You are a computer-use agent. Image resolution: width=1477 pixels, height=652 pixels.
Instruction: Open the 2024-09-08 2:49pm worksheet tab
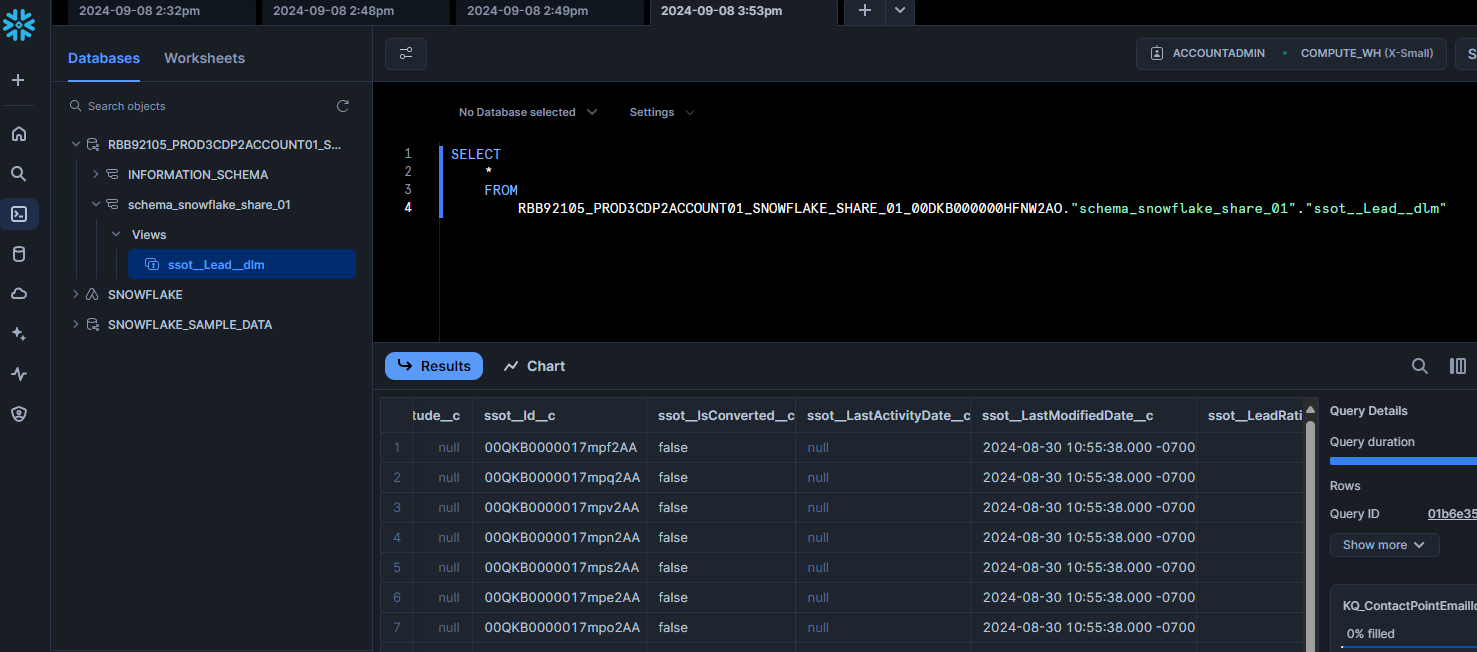pyautogui.click(x=548, y=11)
